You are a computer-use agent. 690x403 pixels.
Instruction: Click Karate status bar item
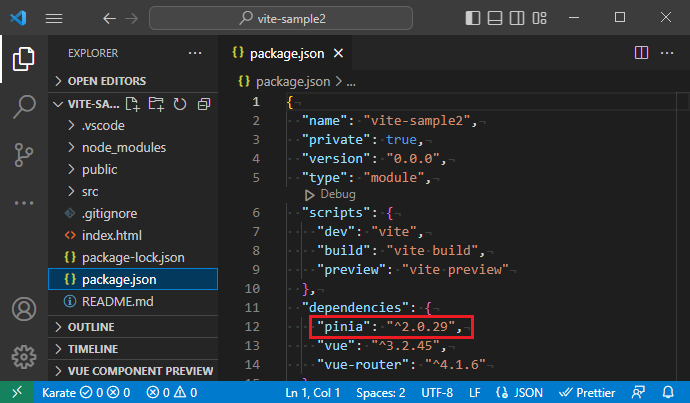pyautogui.click(x=86, y=392)
